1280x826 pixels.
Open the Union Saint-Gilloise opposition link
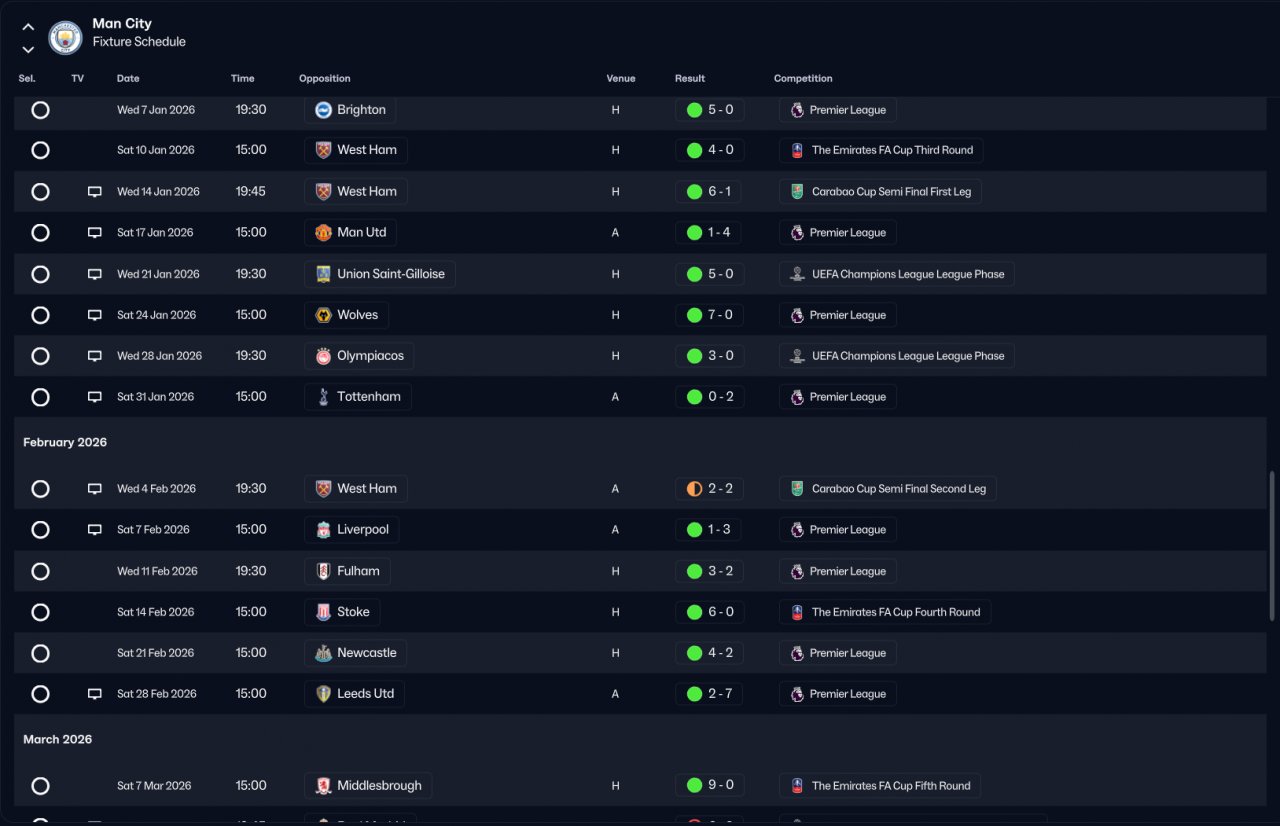coord(380,274)
